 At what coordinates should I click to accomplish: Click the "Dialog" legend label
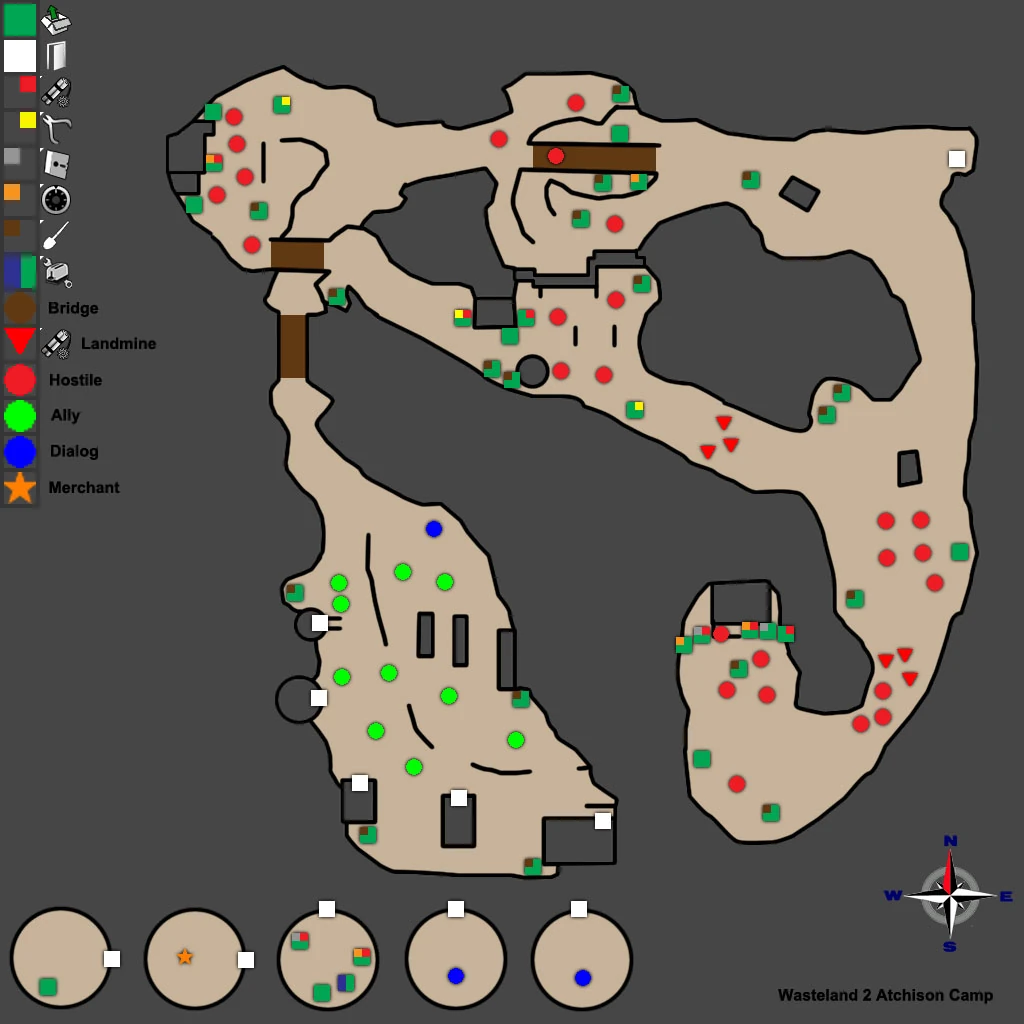(74, 451)
